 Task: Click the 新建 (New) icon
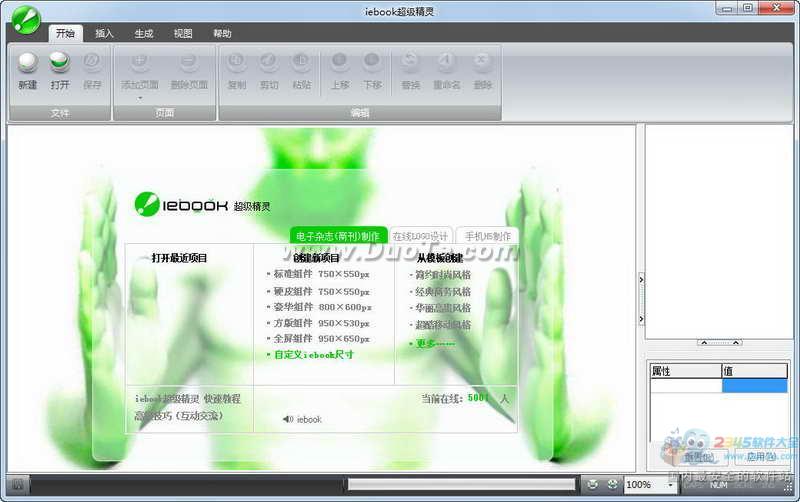[x=27, y=64]
